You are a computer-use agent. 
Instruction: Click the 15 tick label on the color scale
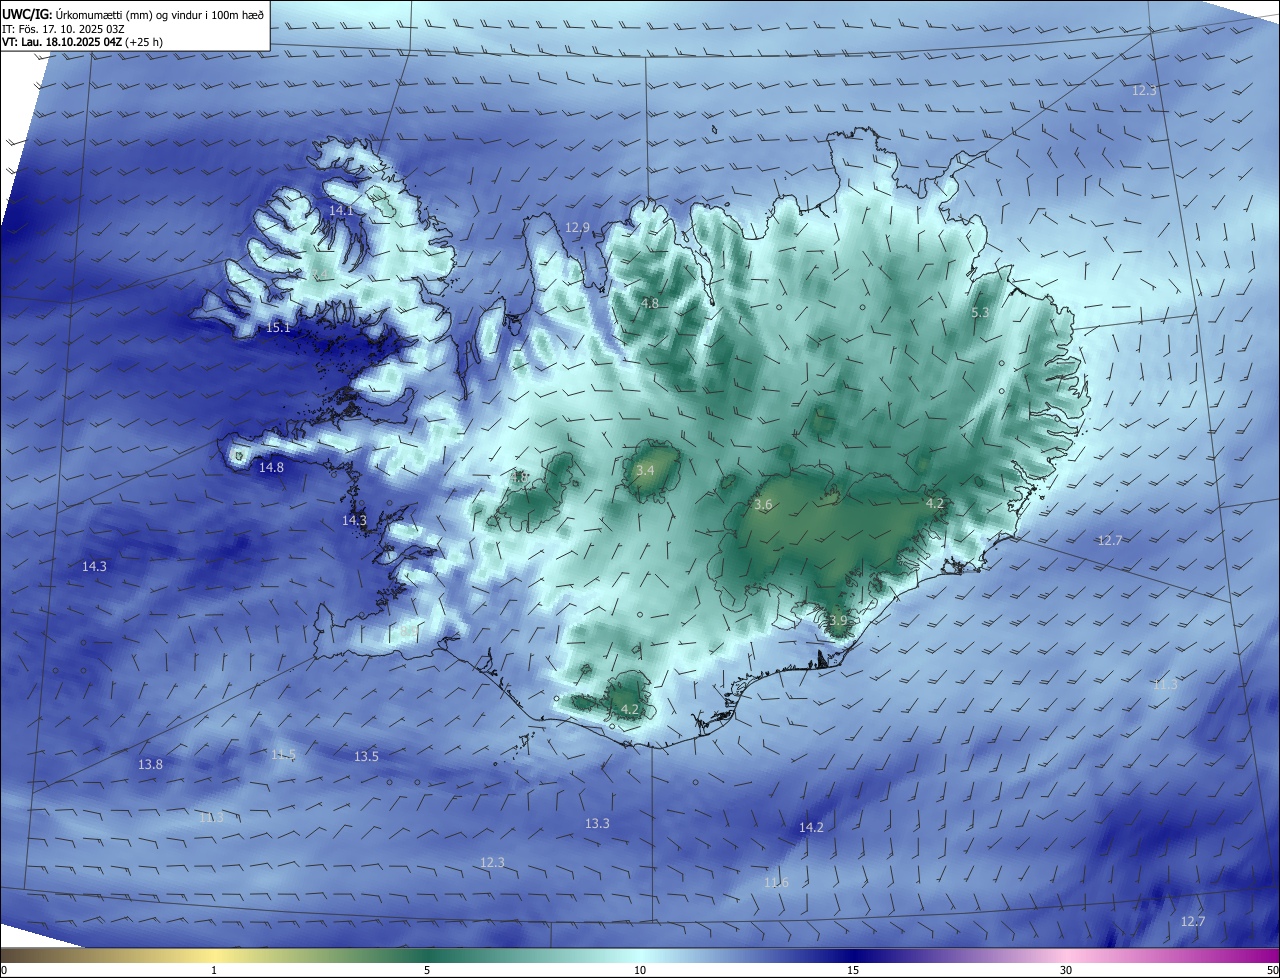click(x=853, y=971)
